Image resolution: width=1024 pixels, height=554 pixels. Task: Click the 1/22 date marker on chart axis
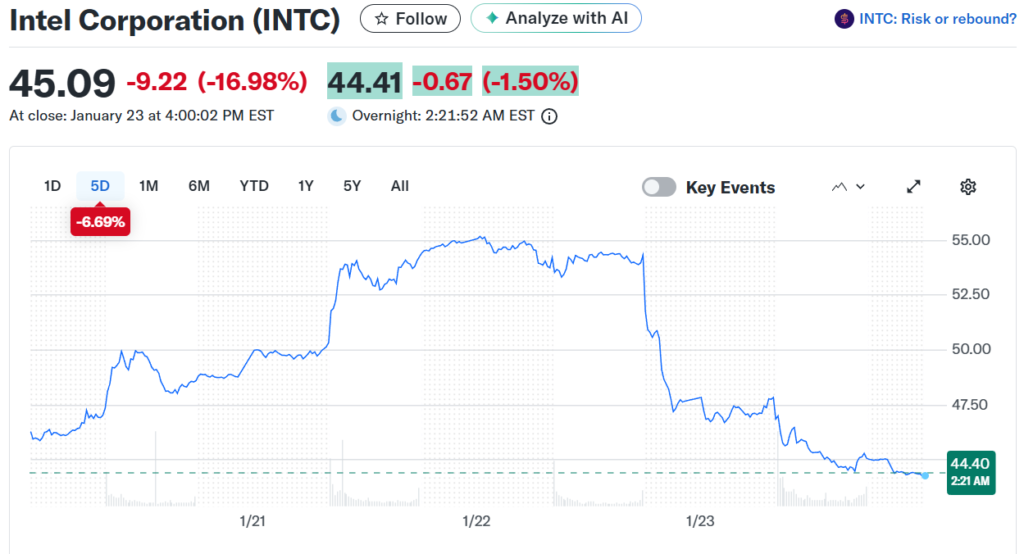pos(476,521)
